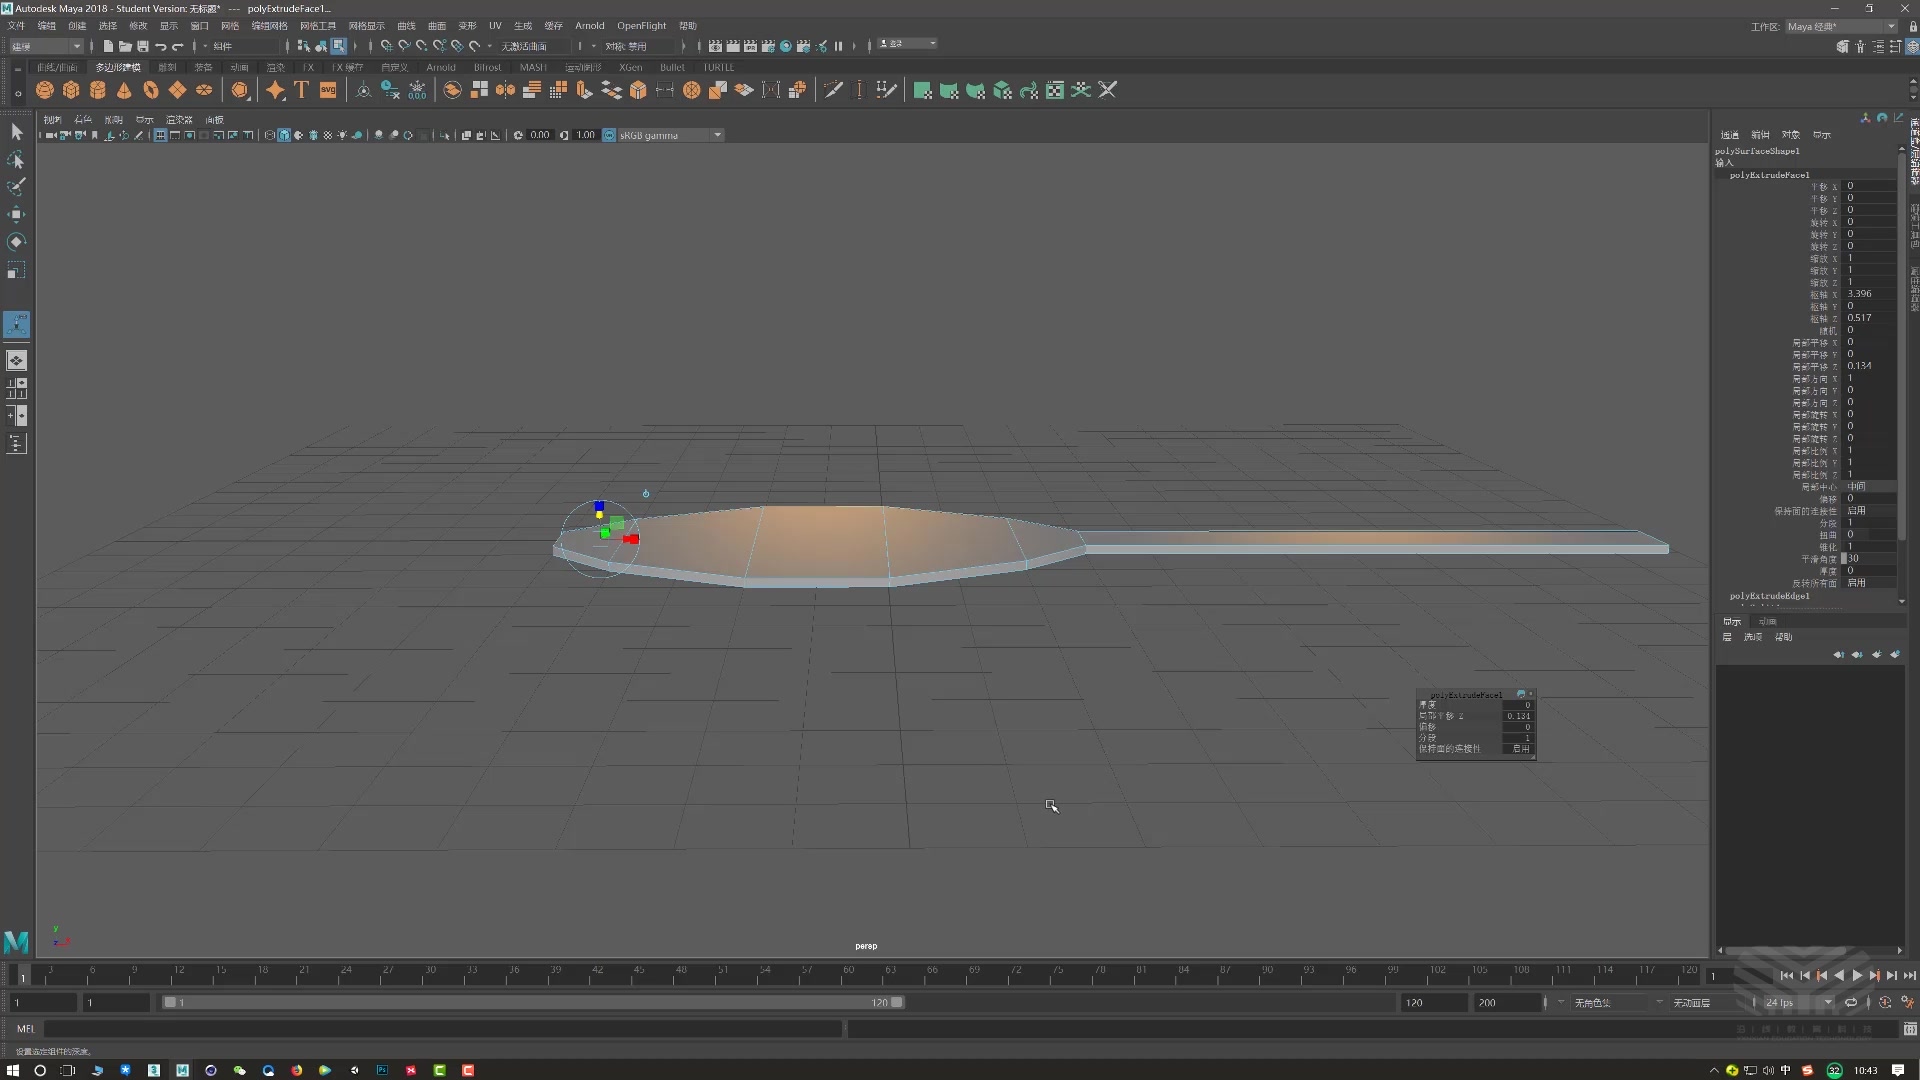Open the menu set dropdown labeled 建模

(47, 46)
